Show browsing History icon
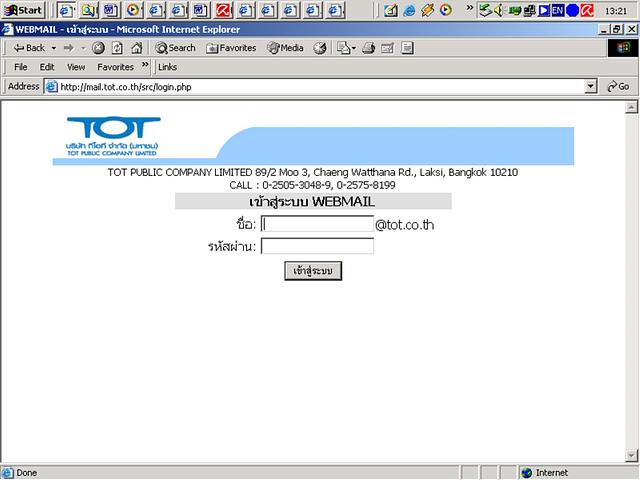Image resolution: width=640 pixels, height=480 pixels. point(320,48)
